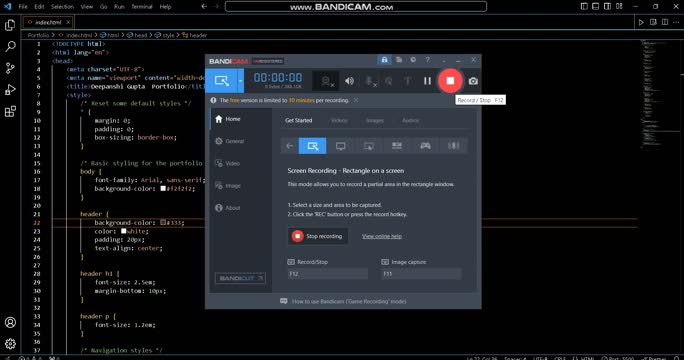
Task: Open VS Code's Source Control icon
Action: (10, 68)
